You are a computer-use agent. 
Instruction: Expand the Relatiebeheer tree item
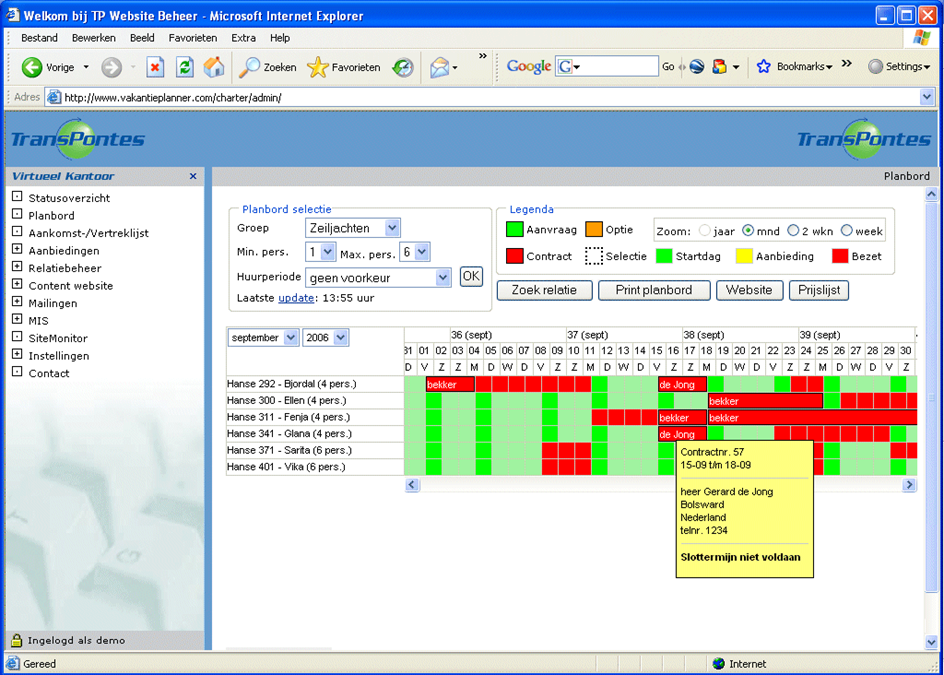pyautogui.click(x=17, y=268)
